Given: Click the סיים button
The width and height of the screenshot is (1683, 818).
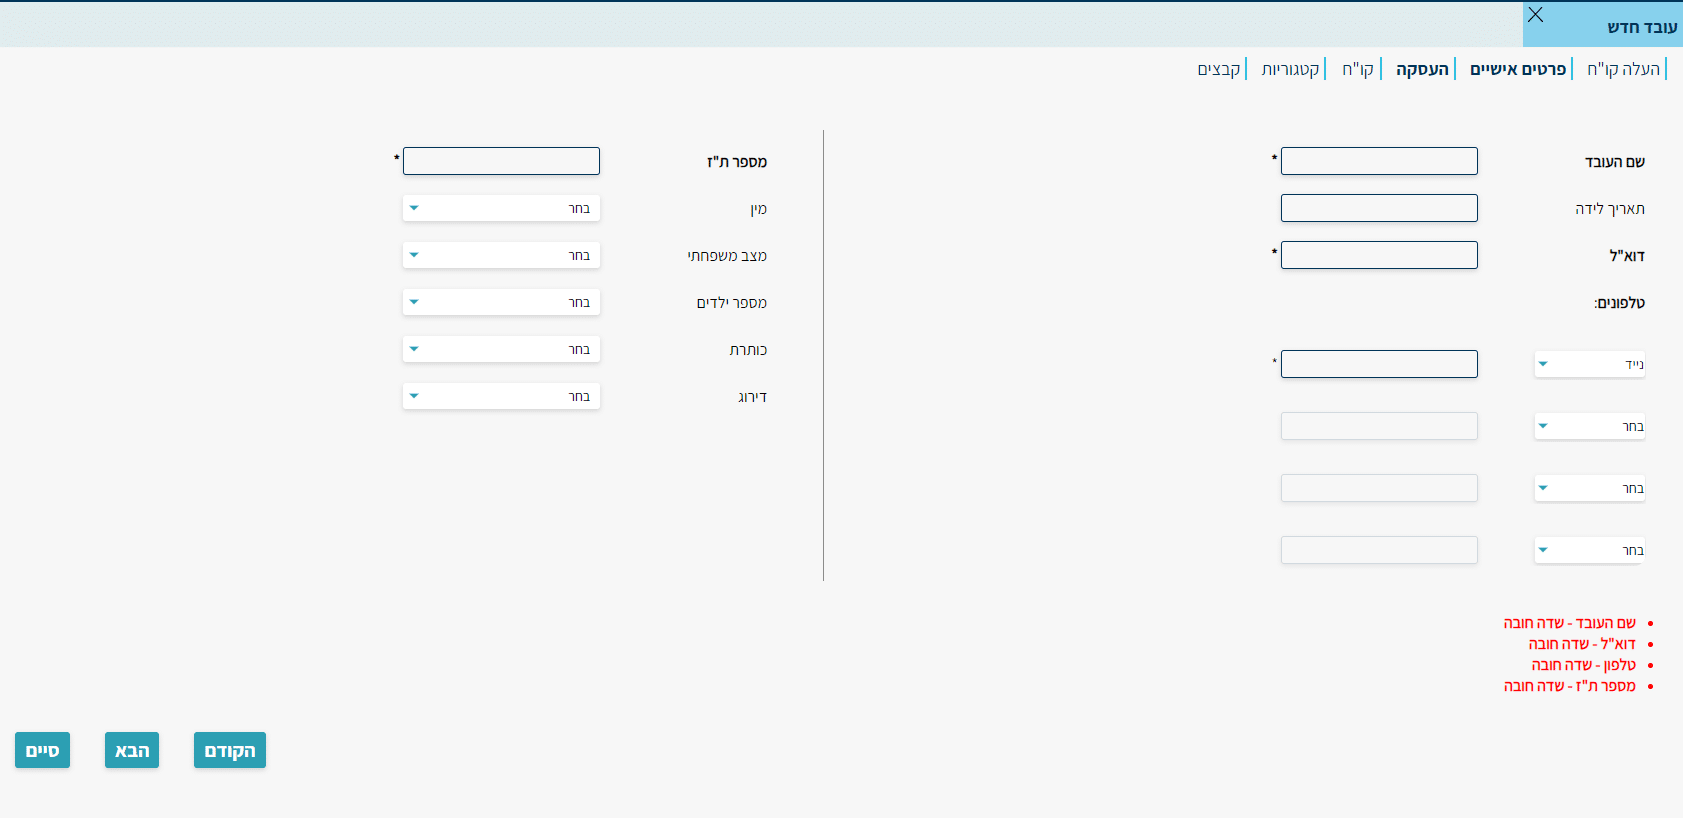Looking at the screenshot, I should point(42,750).
